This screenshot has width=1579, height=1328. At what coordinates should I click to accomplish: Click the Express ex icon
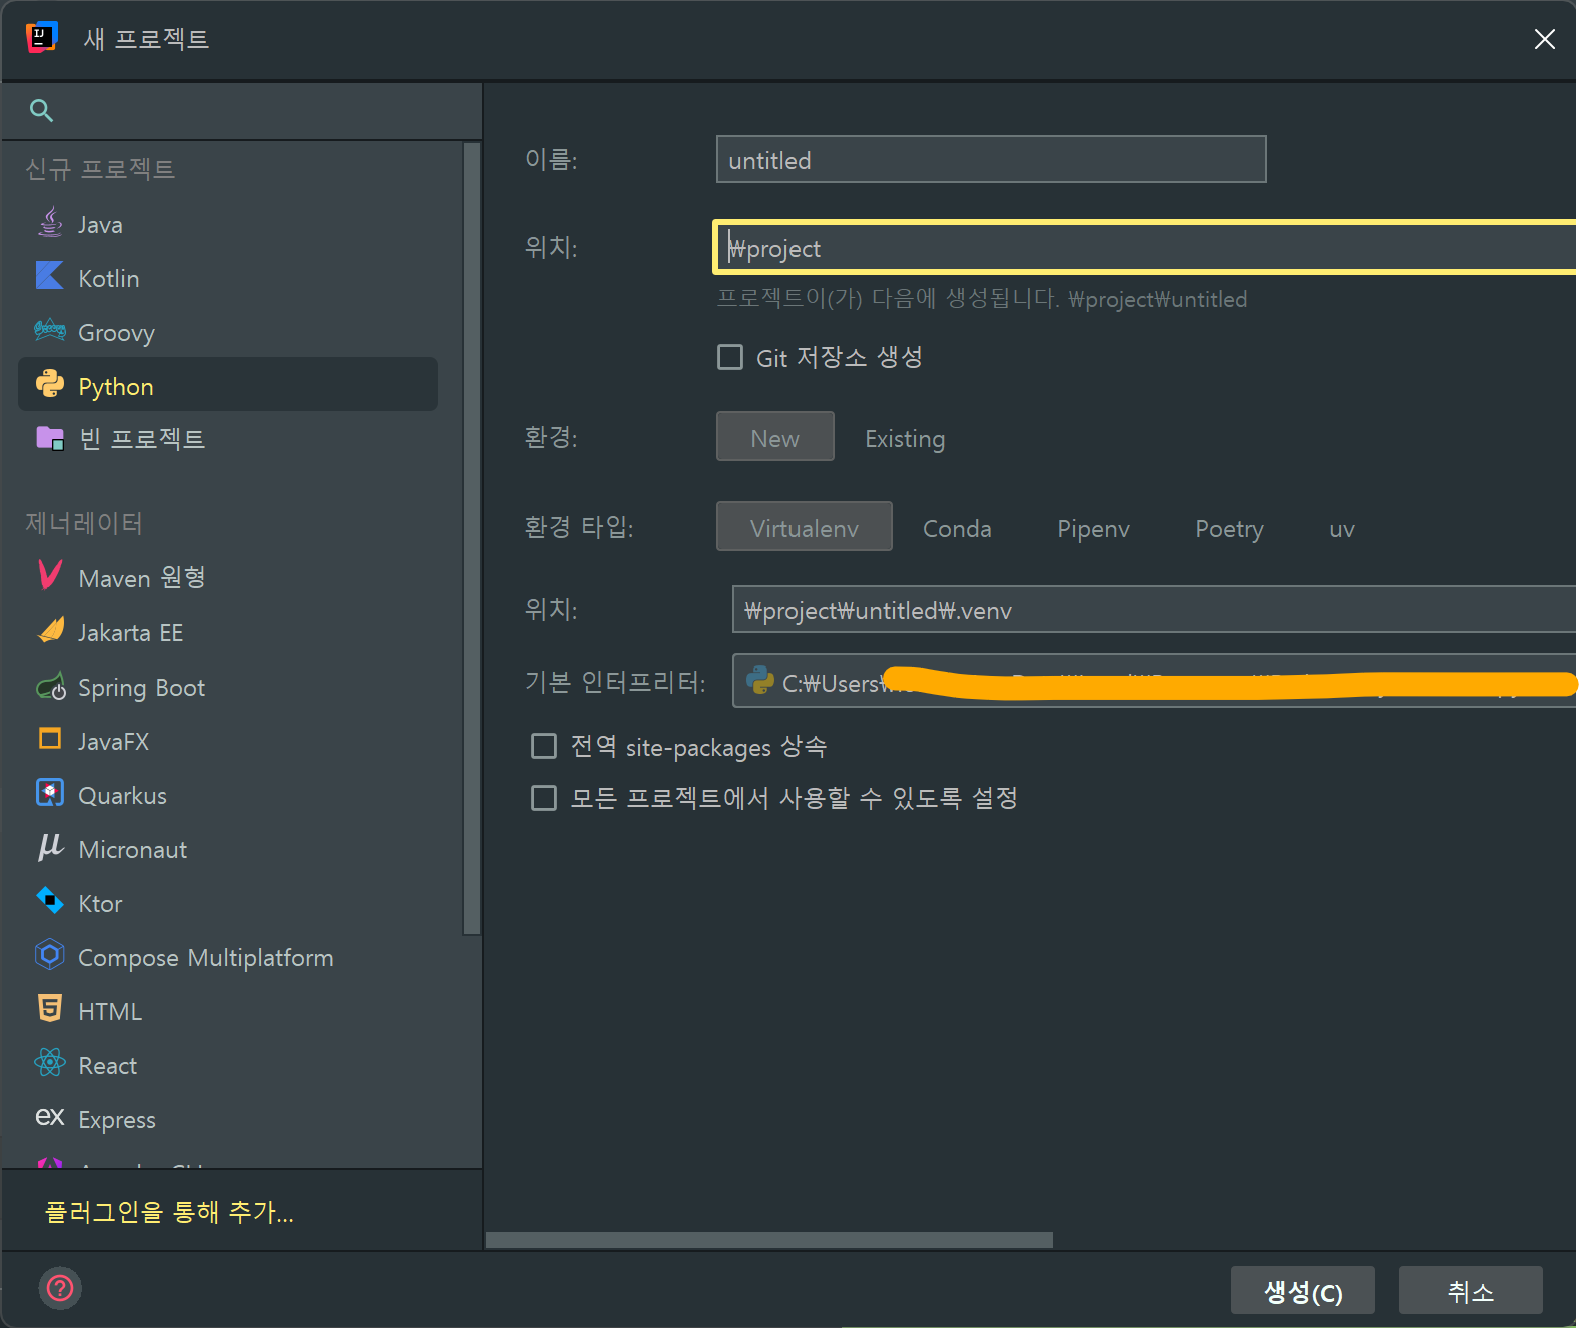point(50,1117)
